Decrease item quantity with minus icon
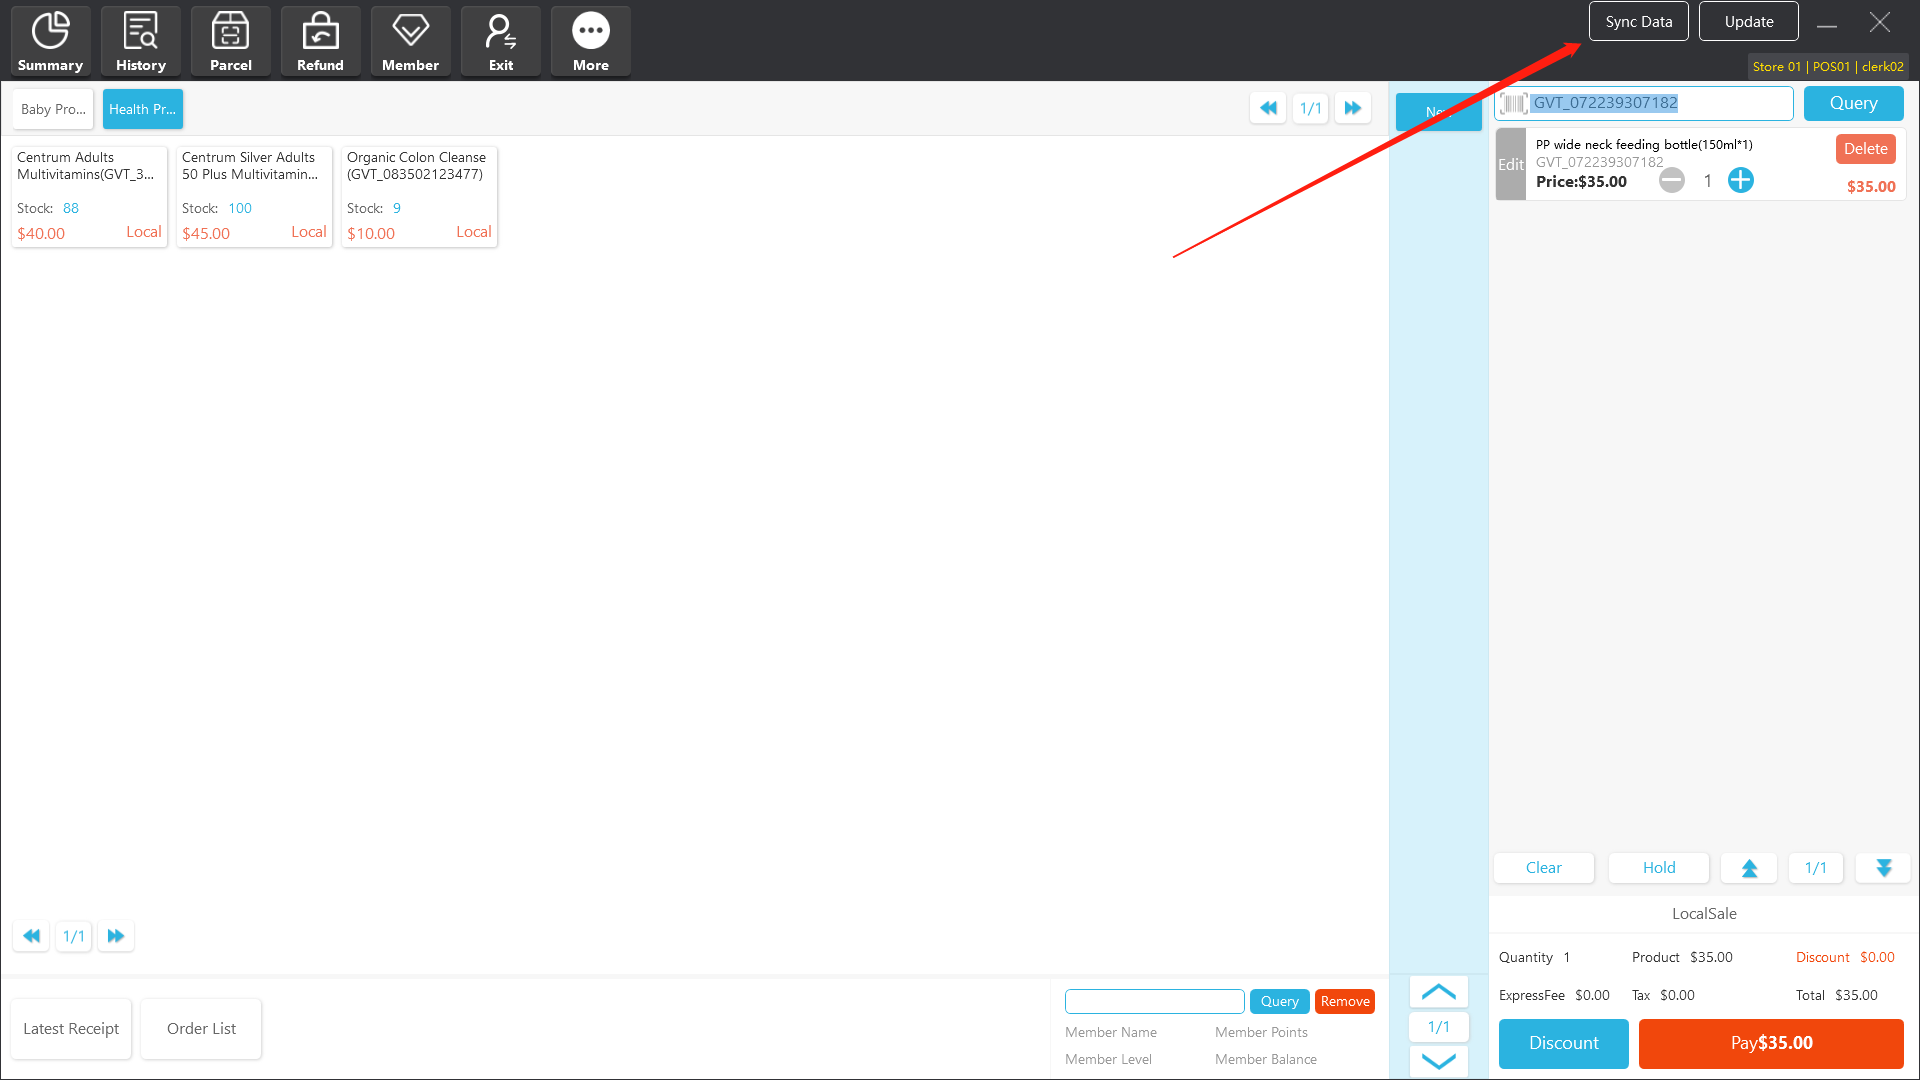Image resolution: width=1920 pixels, height=1080 pixels. pyautogui.click(x=1671, y=181)
